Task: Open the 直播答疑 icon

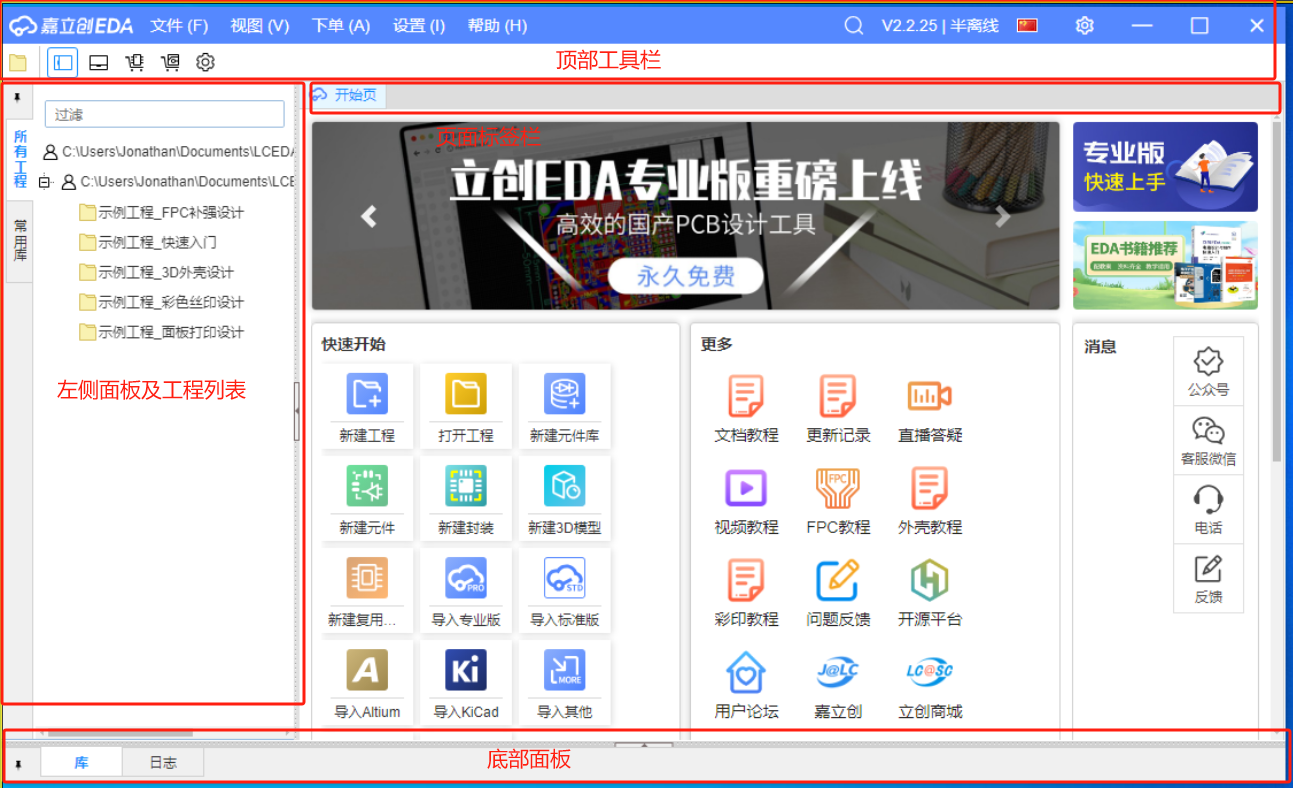Action: (x=930, y=396)
